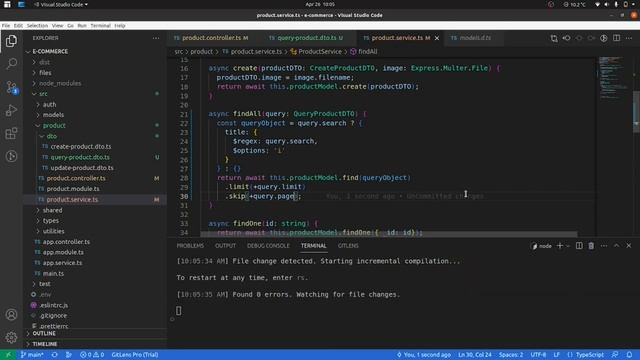Open the Ubuntu activities app menu
This screenshot has width=640, height=360.
(7, 4)
